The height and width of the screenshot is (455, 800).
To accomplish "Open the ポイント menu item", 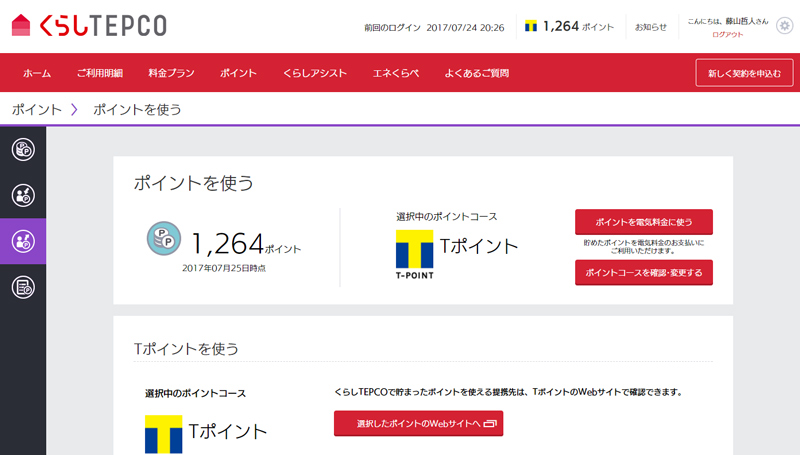I will [x=238, y=73].
